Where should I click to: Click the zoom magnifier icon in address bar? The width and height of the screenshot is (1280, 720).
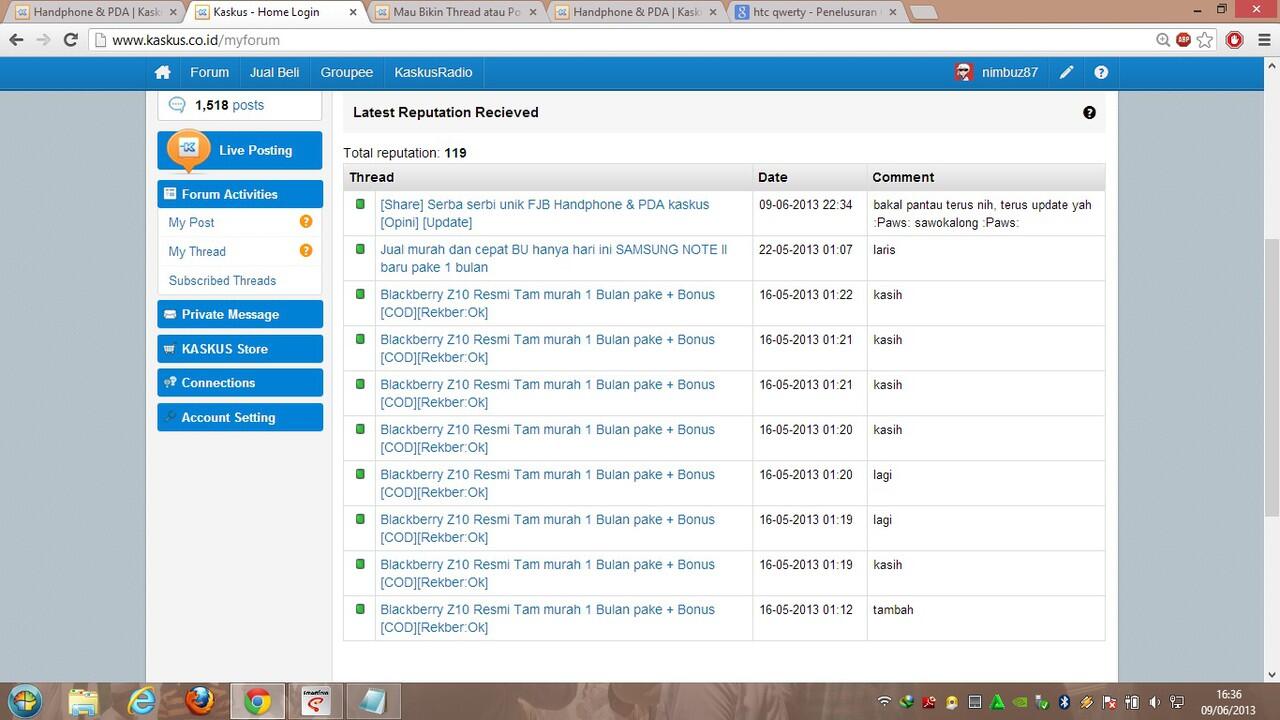[x=1162, y=40]
